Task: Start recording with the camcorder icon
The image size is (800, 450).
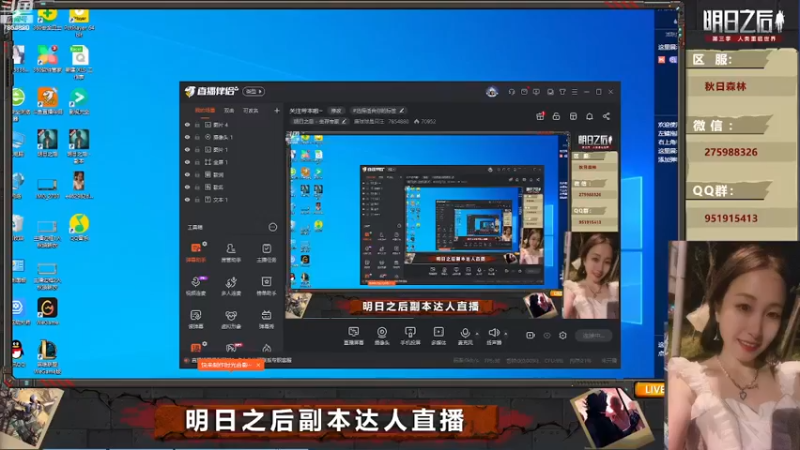Action: click(x=530, y=335)
